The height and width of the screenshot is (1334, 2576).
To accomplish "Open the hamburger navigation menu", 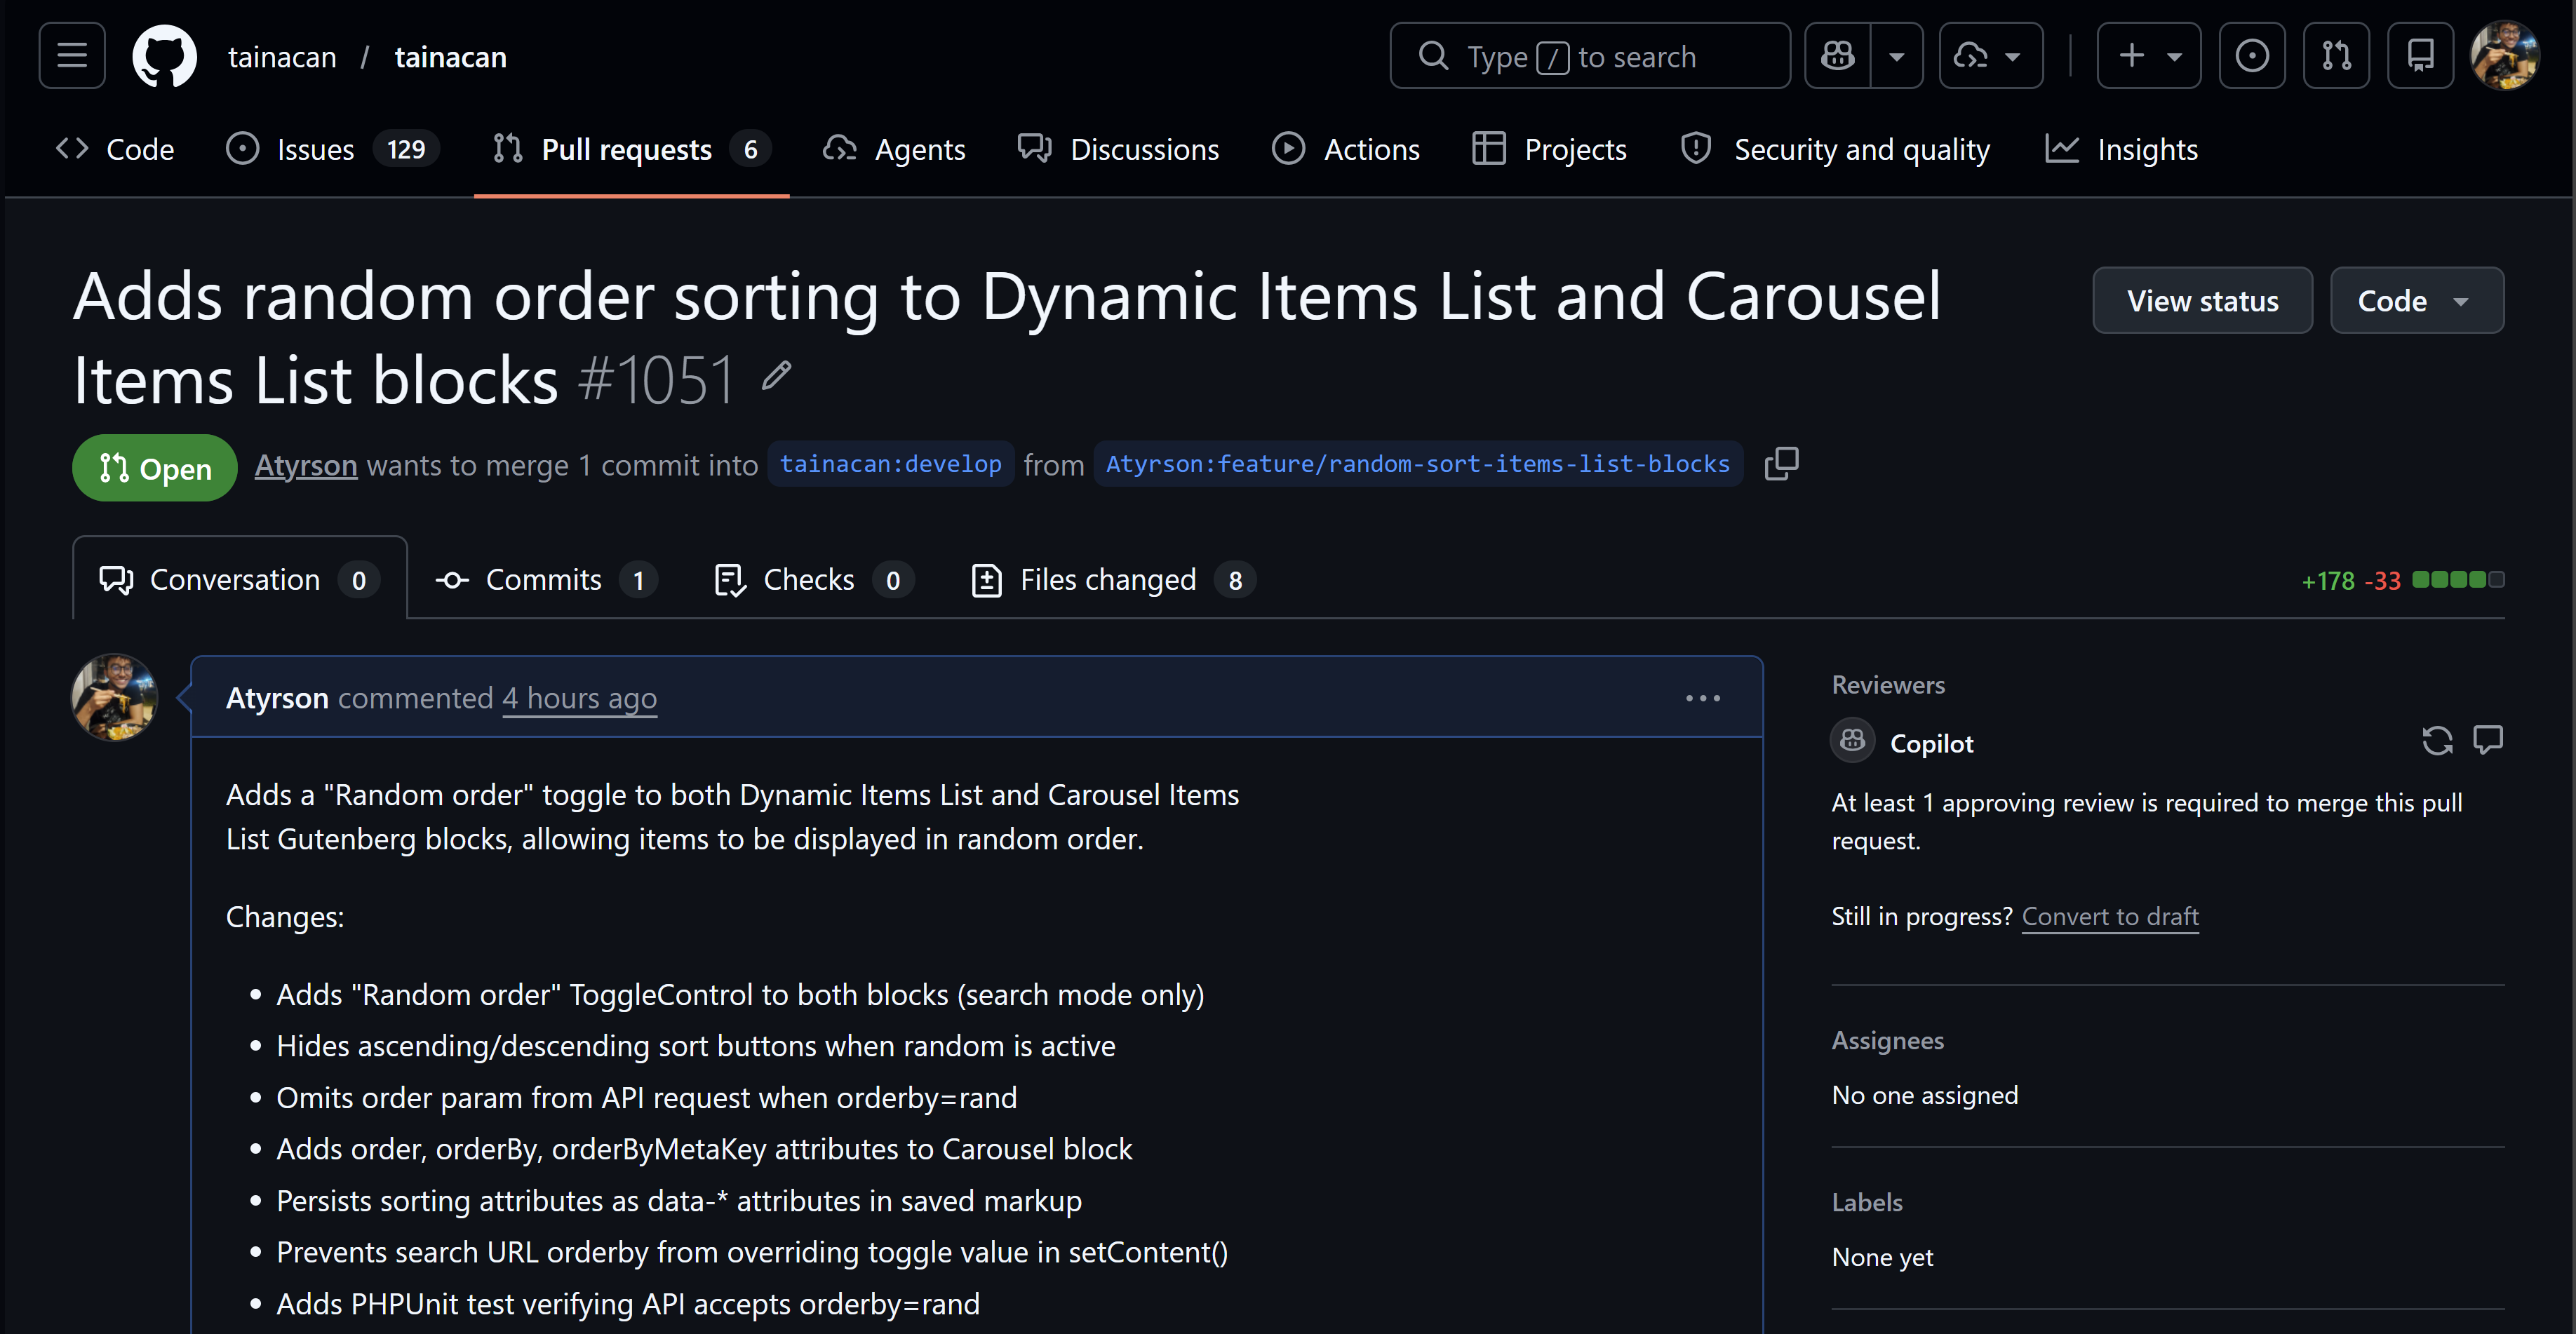I will (x=72, y=56).
